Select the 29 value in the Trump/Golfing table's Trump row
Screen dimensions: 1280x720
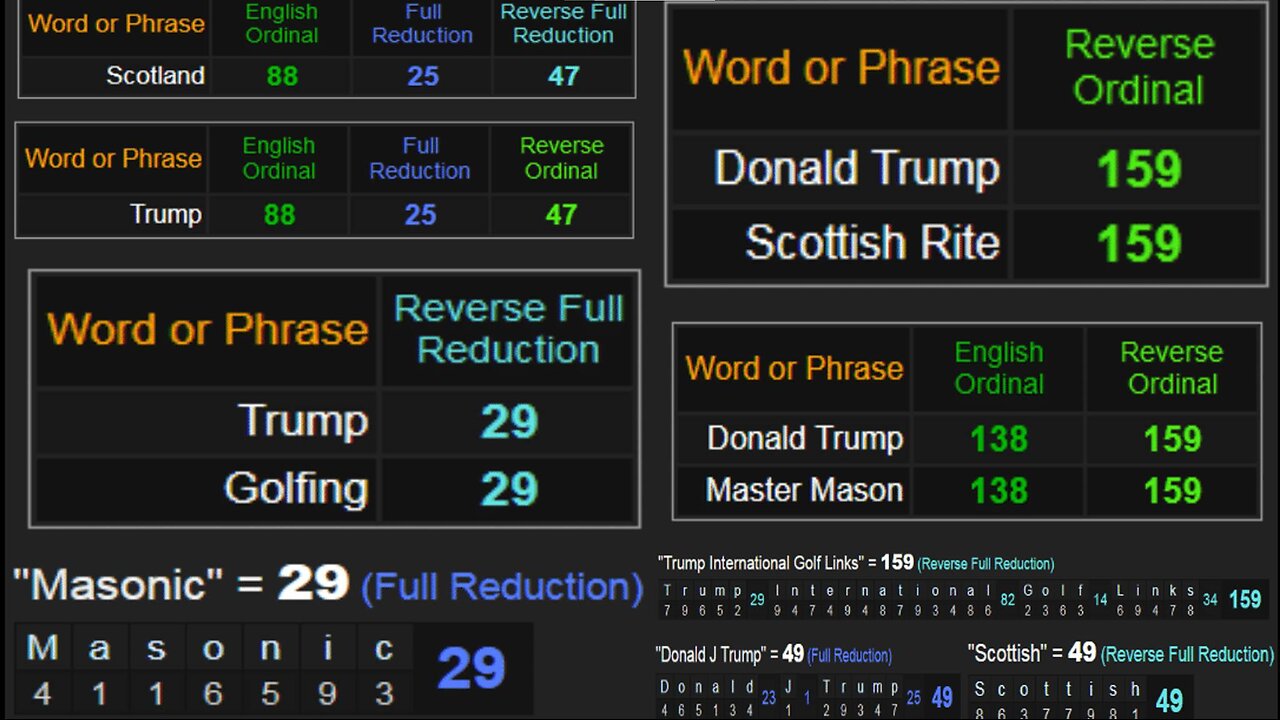(509, 422)
